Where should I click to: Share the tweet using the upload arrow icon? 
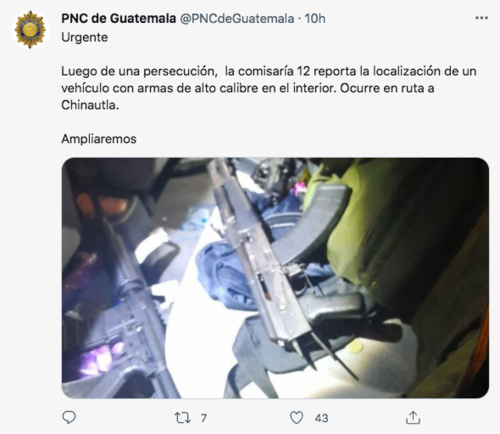point(413,417)
